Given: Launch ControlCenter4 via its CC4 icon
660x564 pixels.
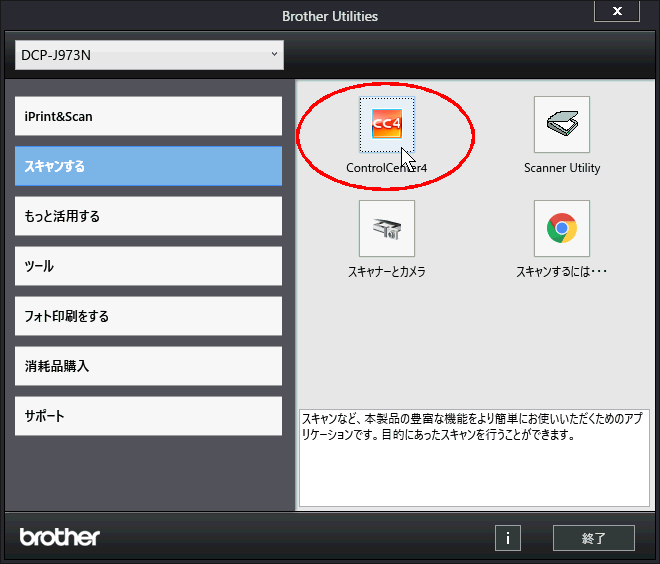Looking at the screenshot, I should pyautogui.click(x=386, y=125).
